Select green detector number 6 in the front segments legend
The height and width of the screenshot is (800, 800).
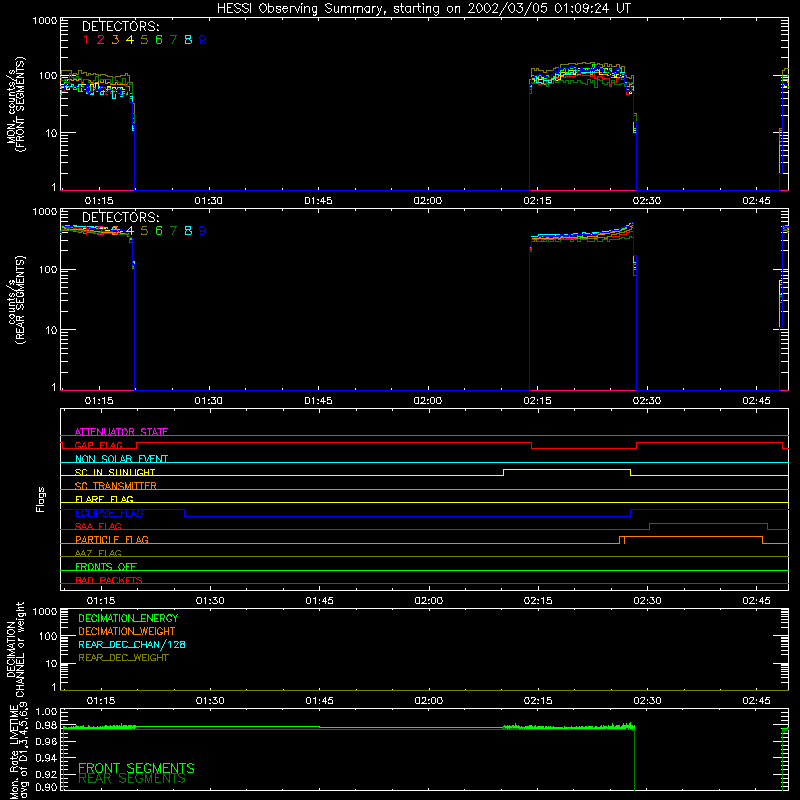click(159, 40)
